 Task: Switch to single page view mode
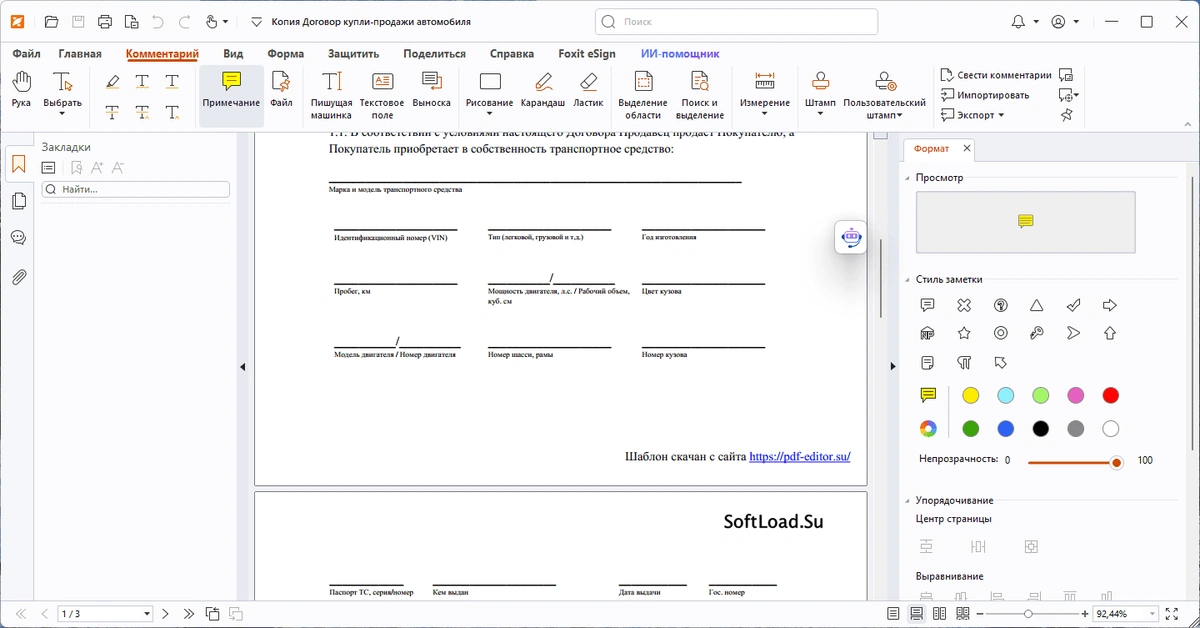click(x=893, y=613)
